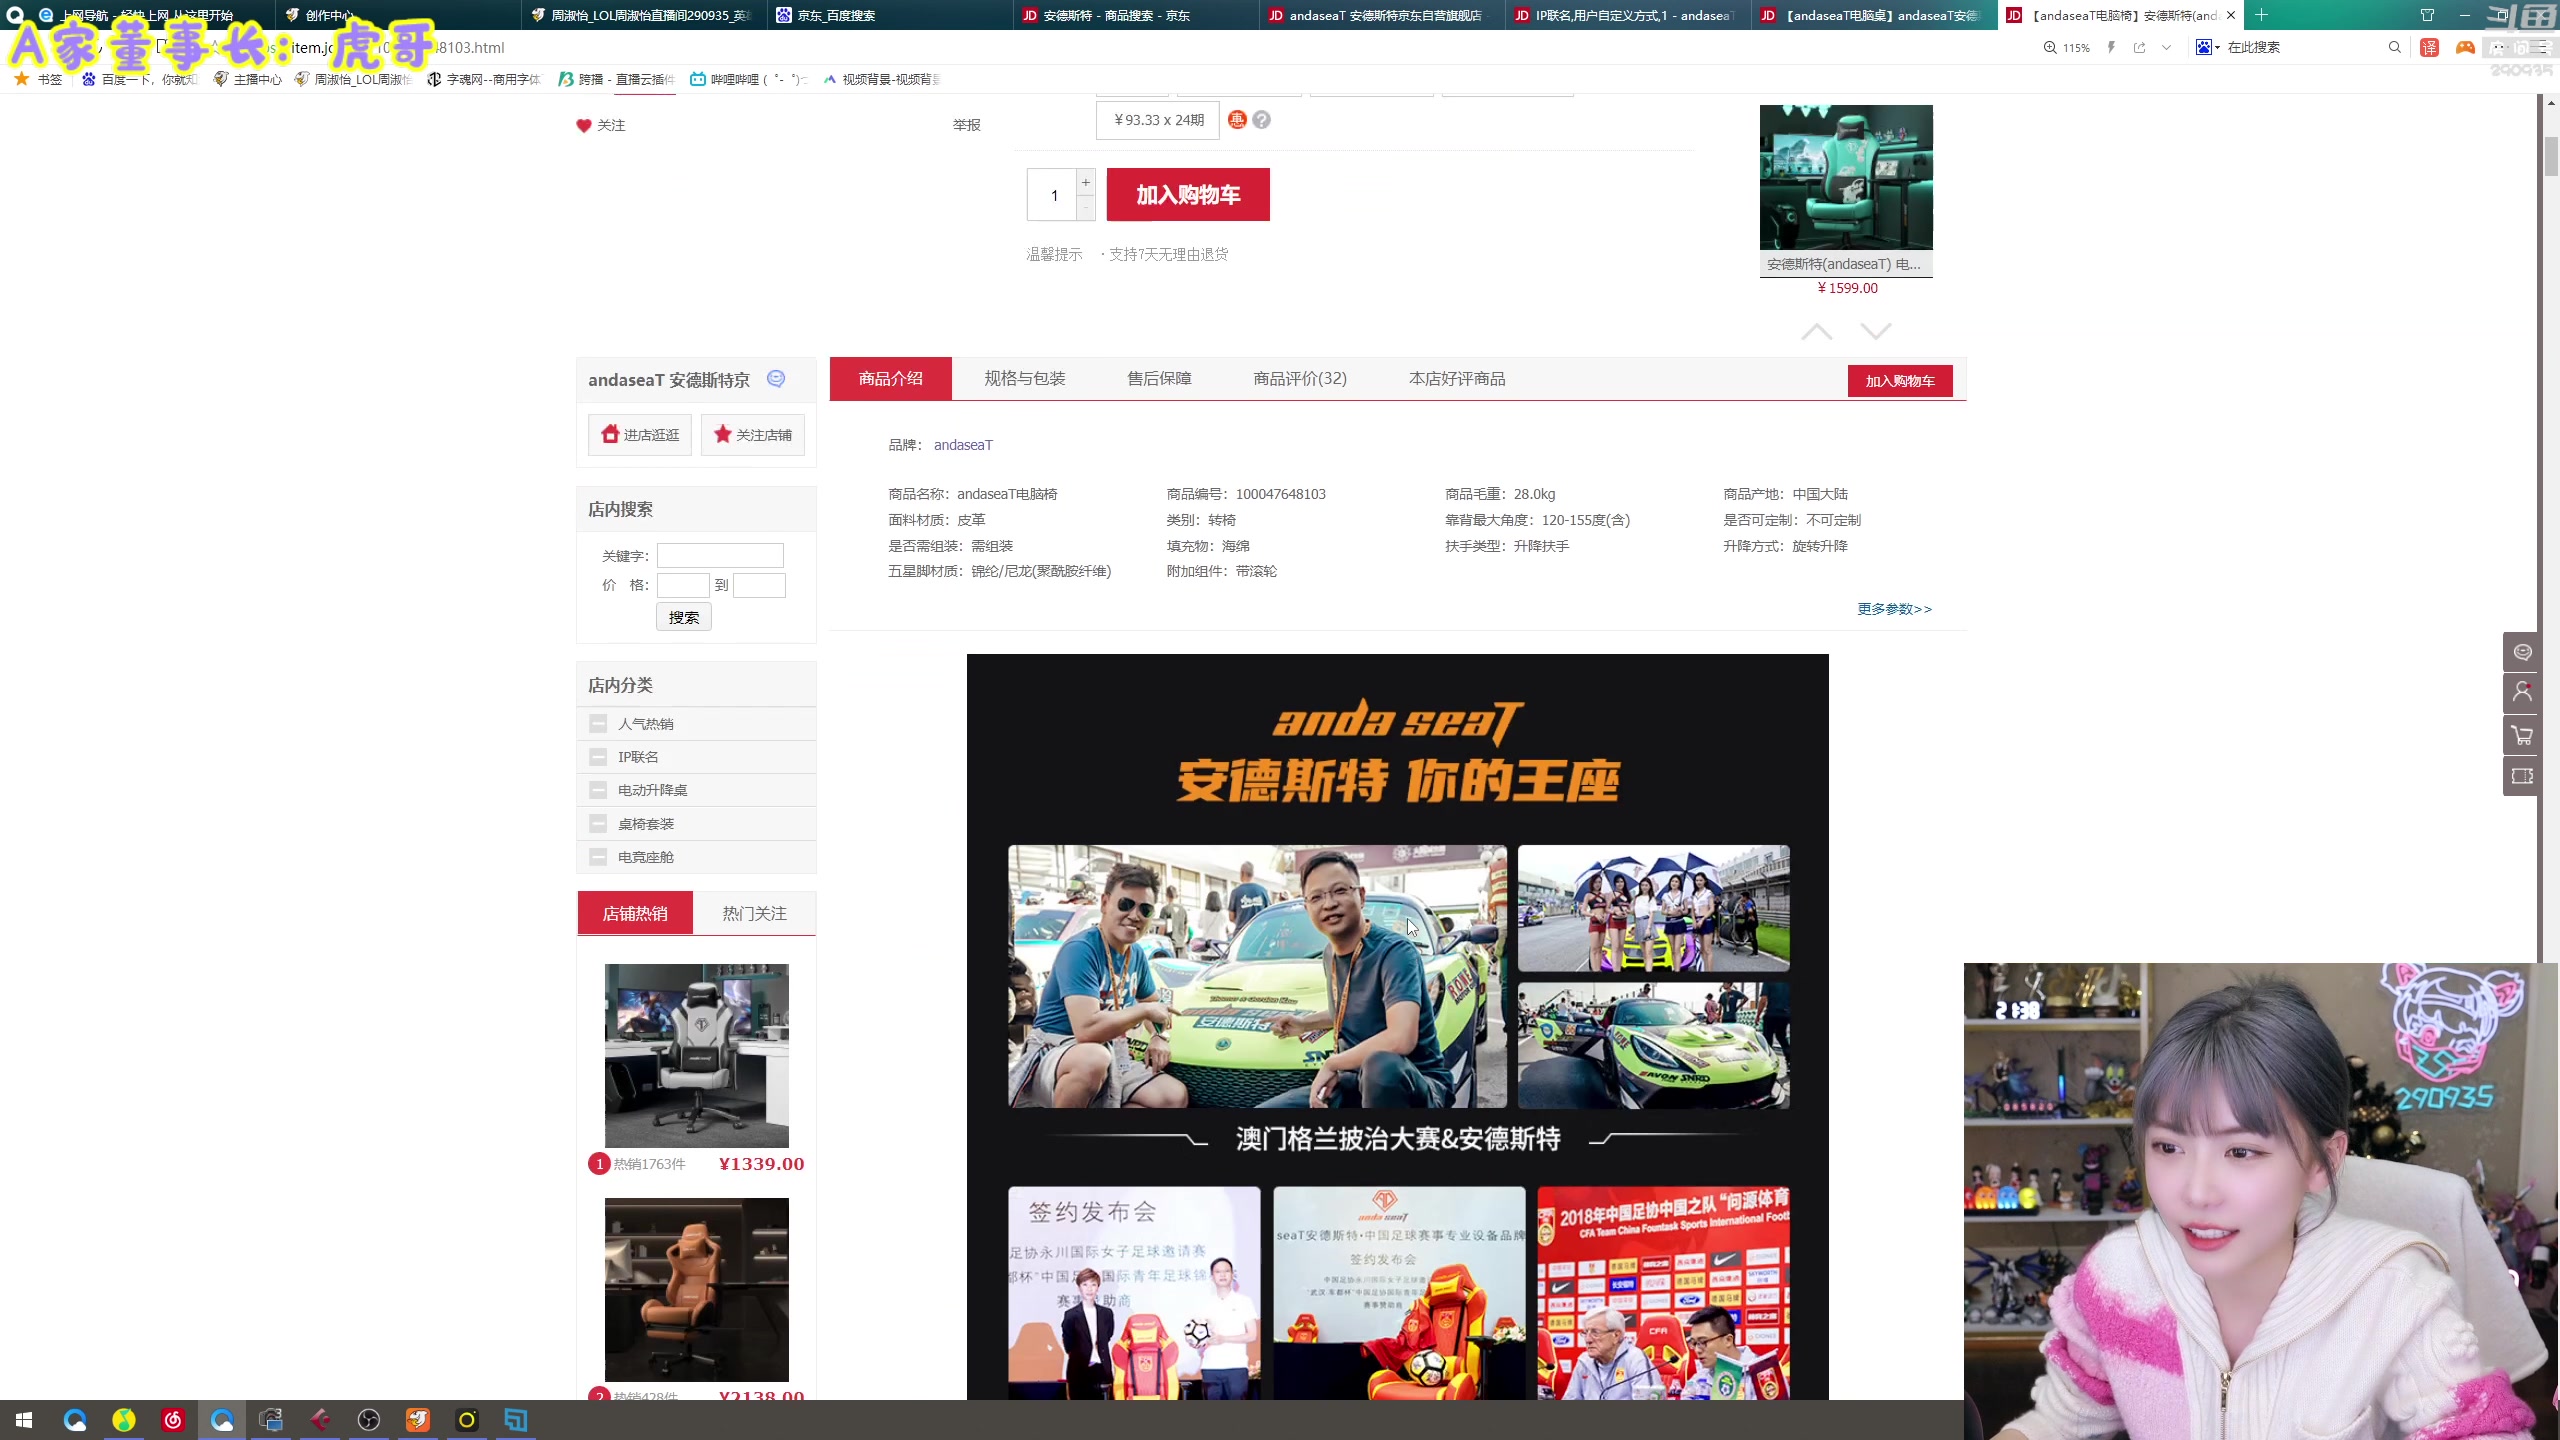Open the skin wardrobe icon in title bar
2560x1440 pixels.
point(2427,15)
